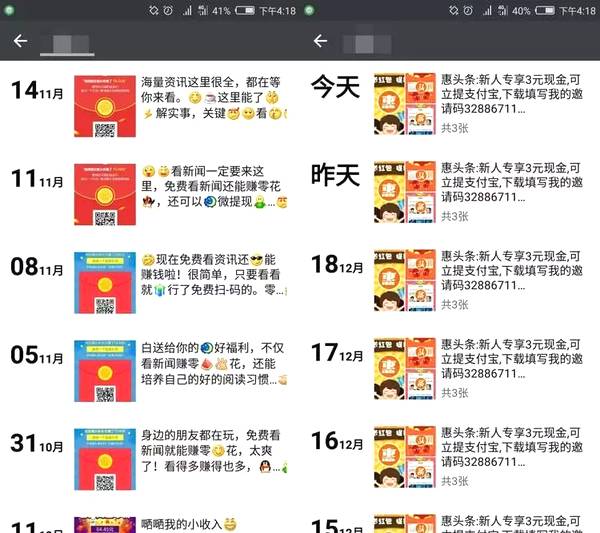The image size is (600, 533).
Task: Open today's 惠头条 photo collage
Action: (405, 104)
